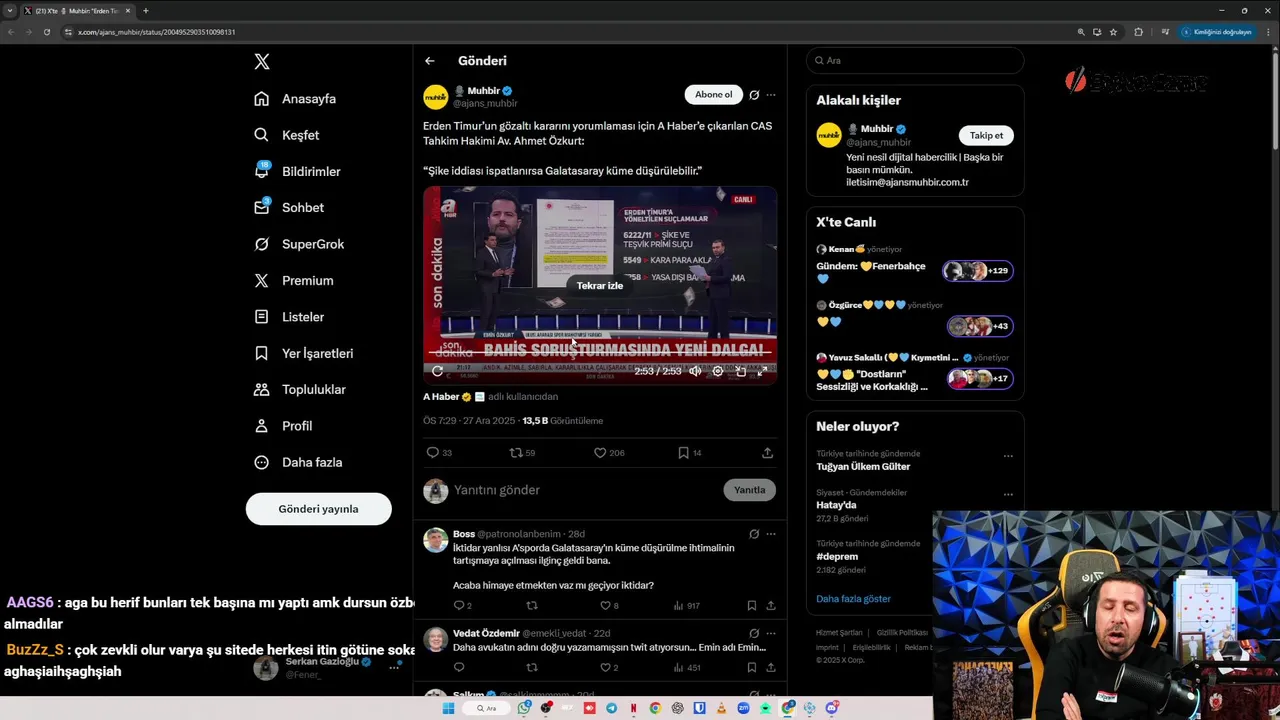Click Daha fazla göster link
This screenshot has height=720, width=1280.
853,599
